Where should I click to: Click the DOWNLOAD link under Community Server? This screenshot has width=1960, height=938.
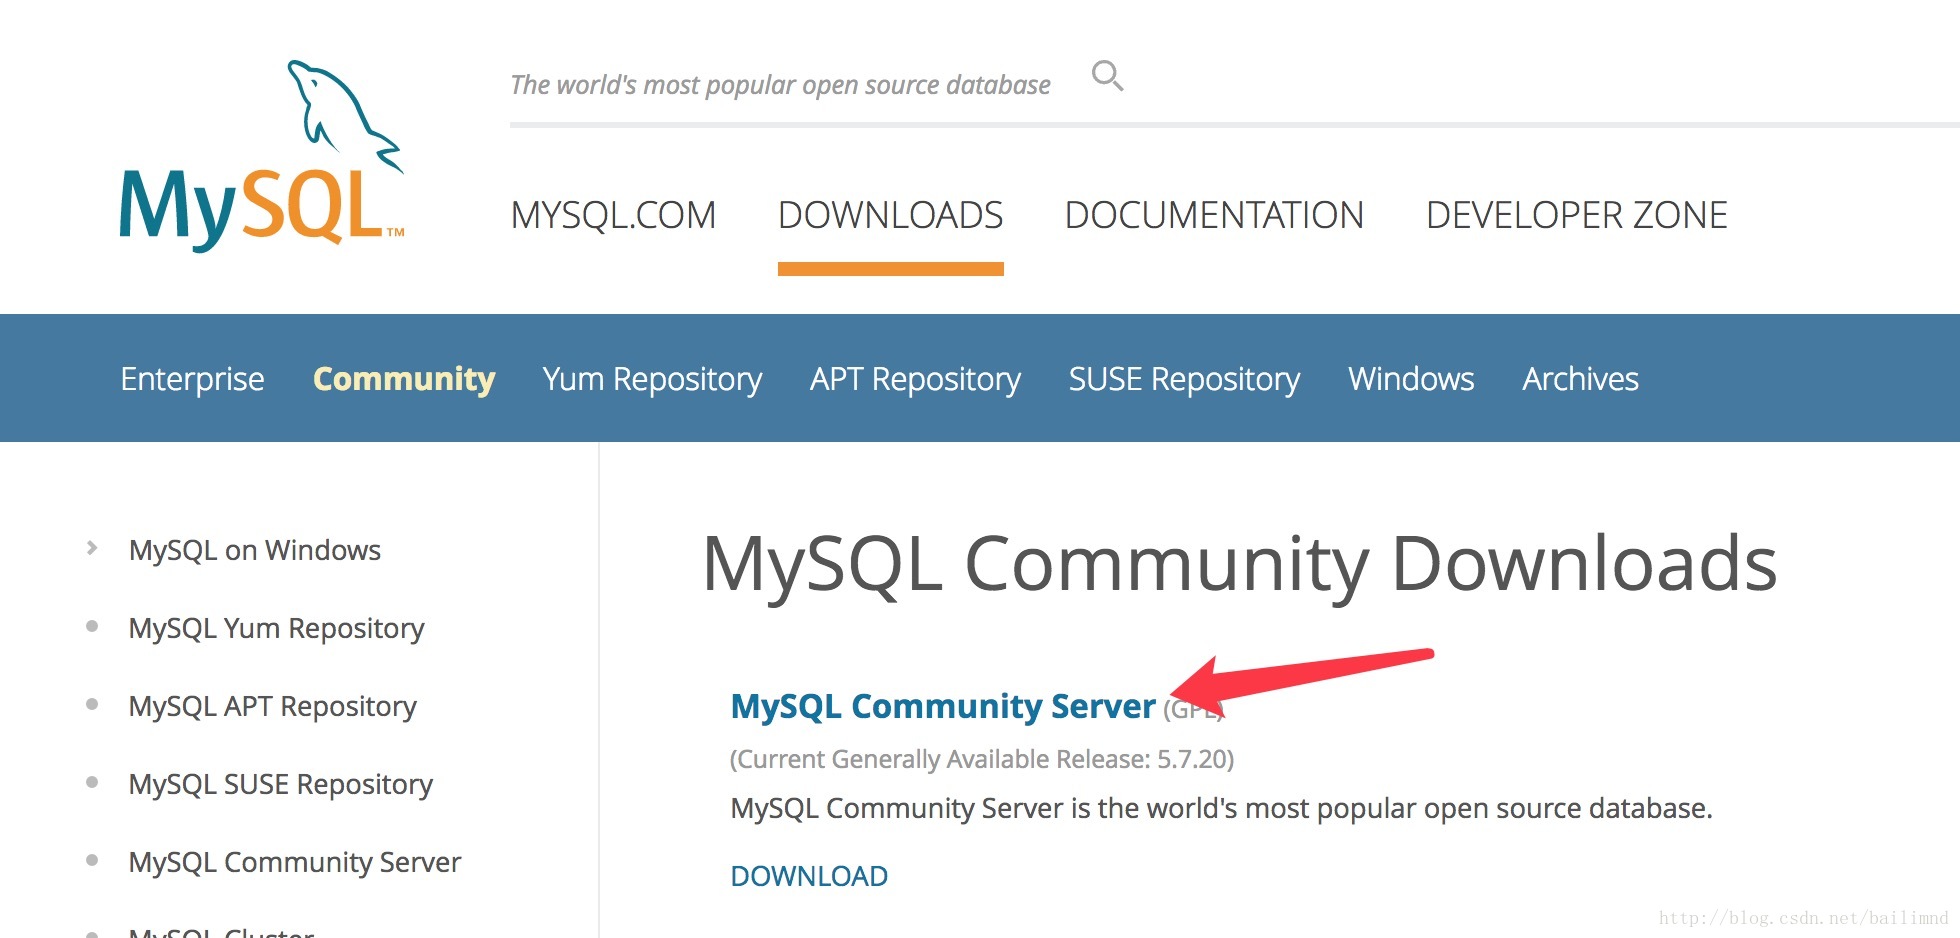click(809, 877)
